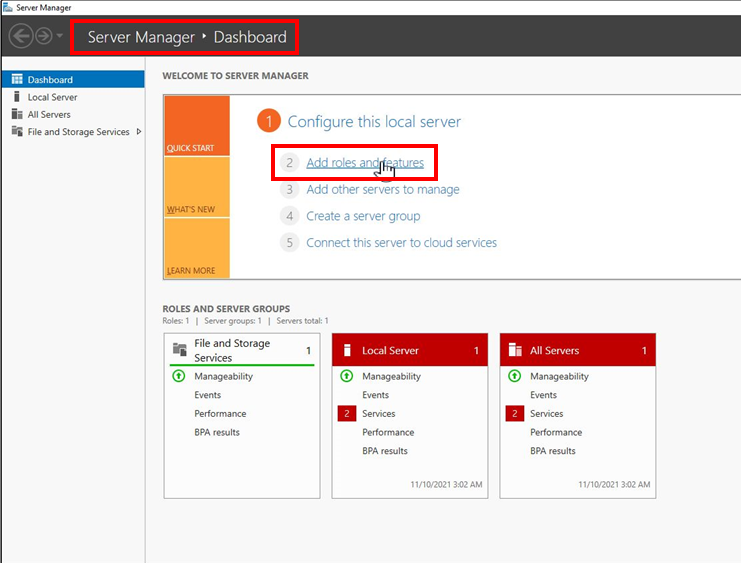The image size is (741, 563).
Task: Click Add other servers to manage
Action: [383, 190]
